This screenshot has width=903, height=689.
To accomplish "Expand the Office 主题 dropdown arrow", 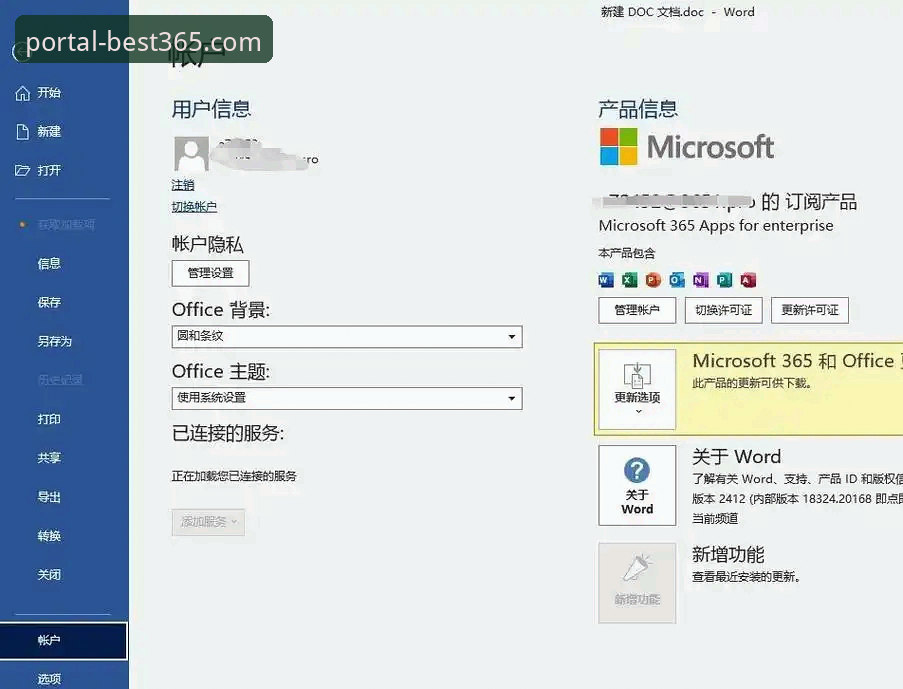I will 511,399.
